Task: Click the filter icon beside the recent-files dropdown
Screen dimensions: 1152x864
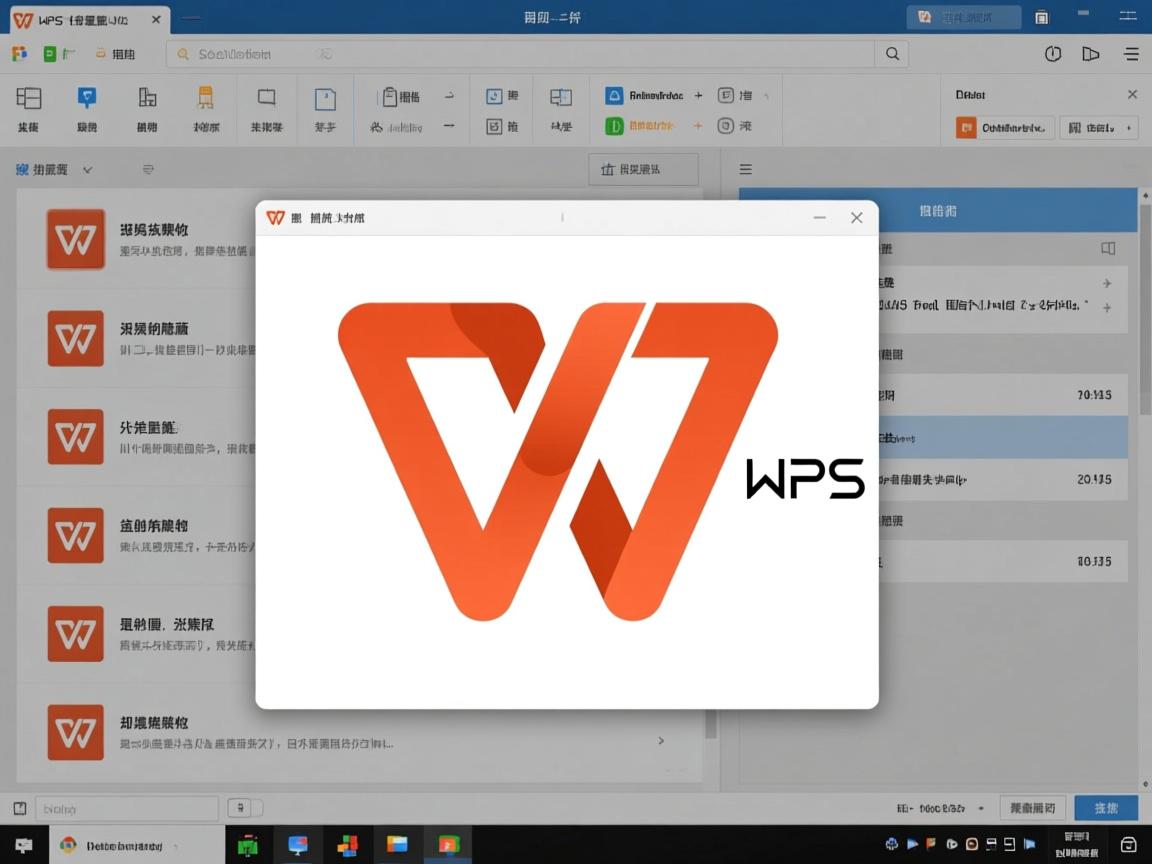Action: 148,169
